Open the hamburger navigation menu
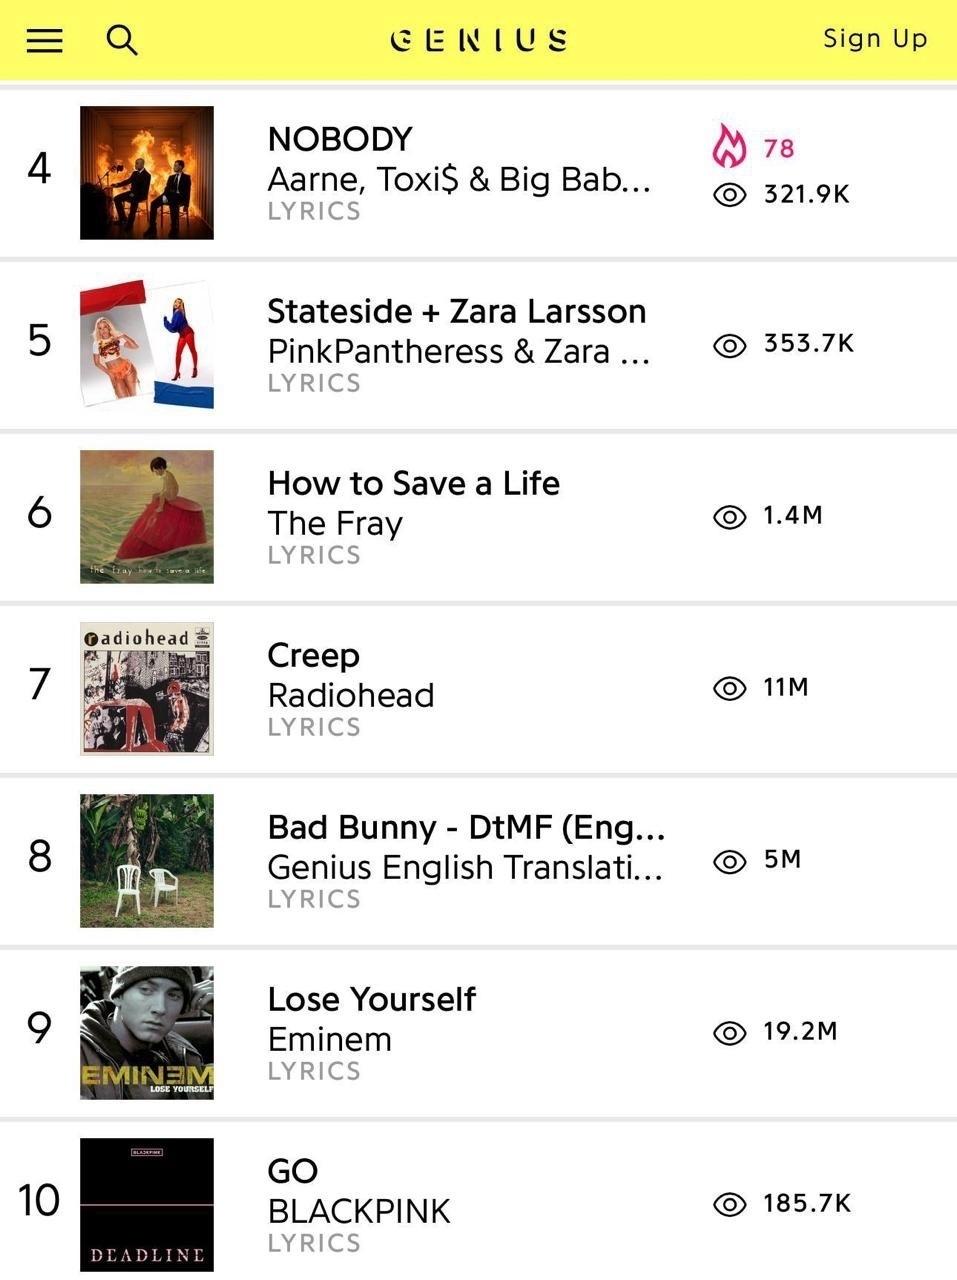 (44, 40)
